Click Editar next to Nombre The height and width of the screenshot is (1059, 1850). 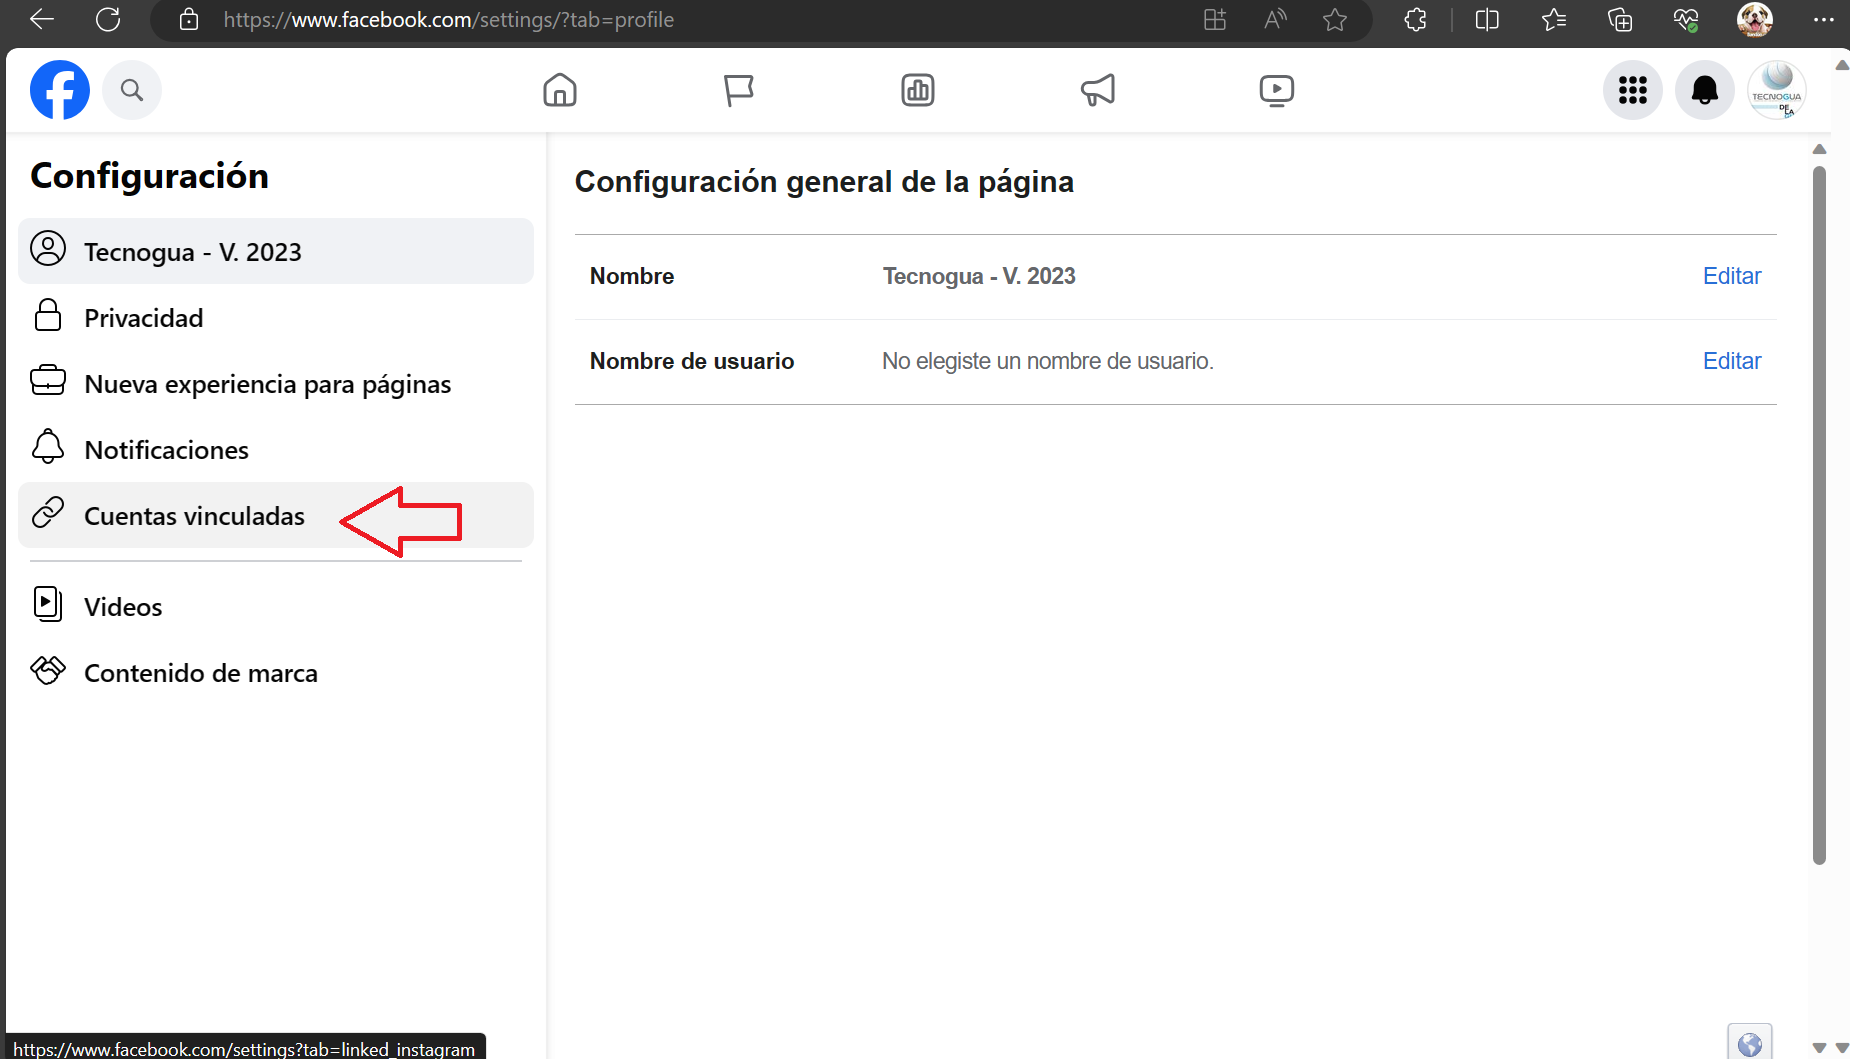click(1731, 276)
